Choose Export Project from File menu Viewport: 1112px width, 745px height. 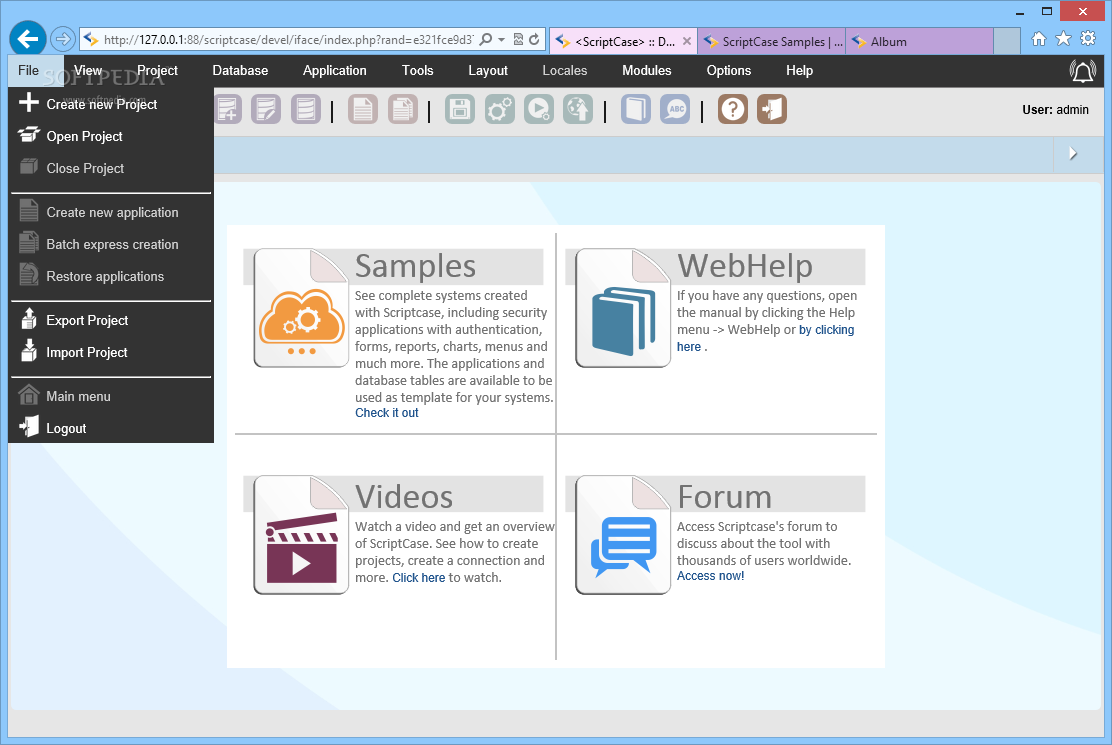[x=111, y=320]
